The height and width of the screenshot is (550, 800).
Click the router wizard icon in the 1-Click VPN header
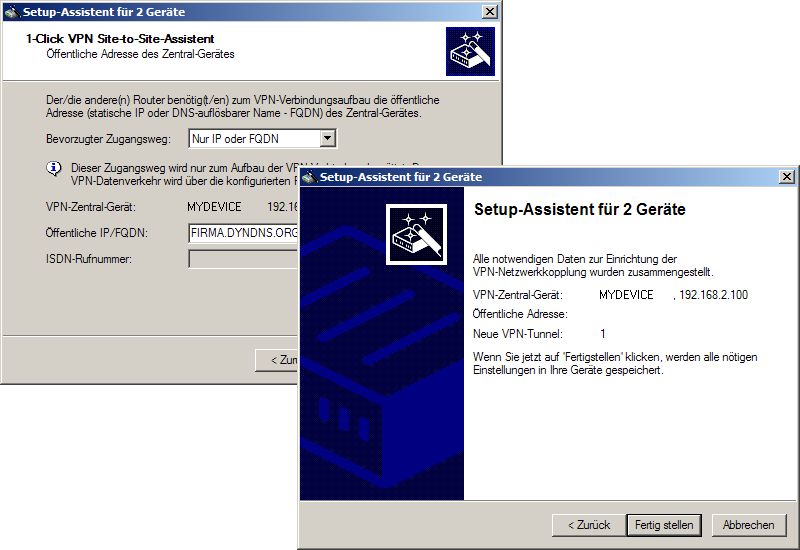click(x=470, y=51)
